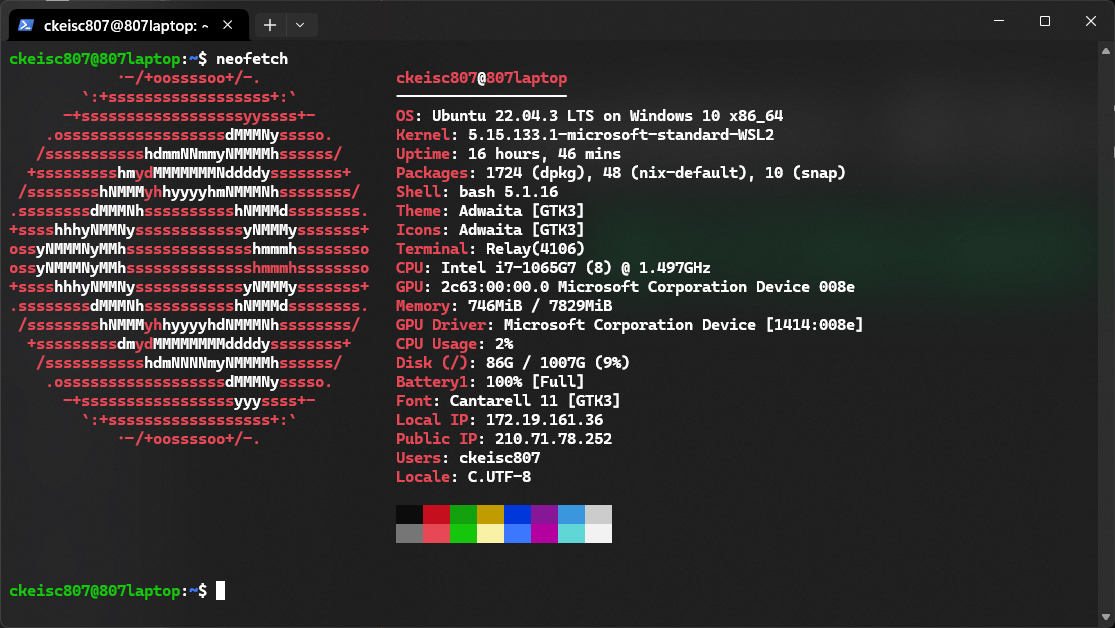This screenshot has width=1115, height=628.
Task: Click the GPU Driver value '[1414:008e]'
Action: (x=814, y=325)
